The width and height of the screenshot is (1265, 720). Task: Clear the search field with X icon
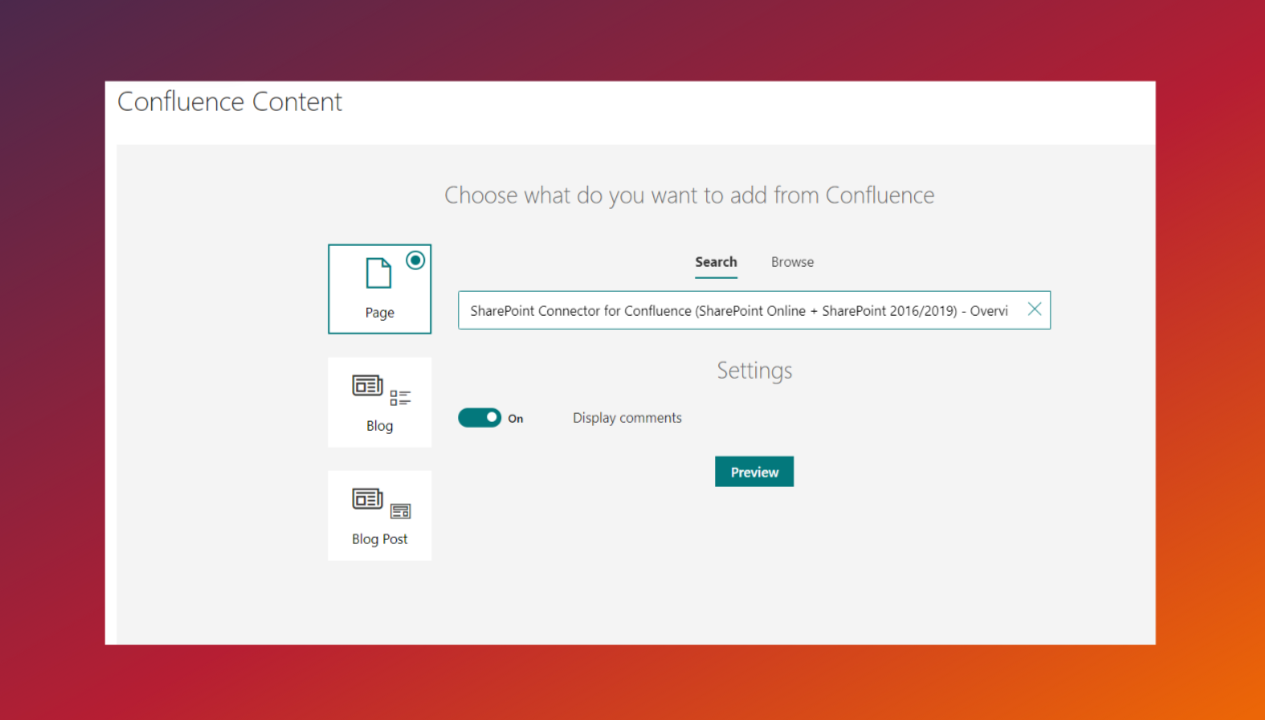[1034, 310]
